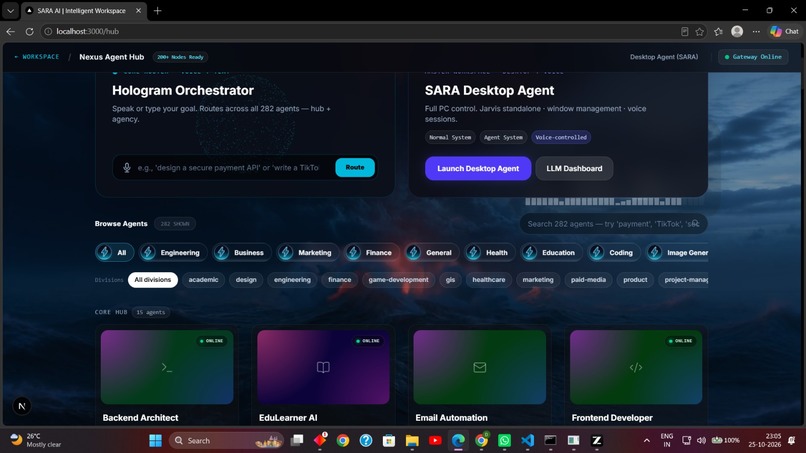Select the General category filter
The height and width of the screenshot is (453, 806).
click(431, 252)
